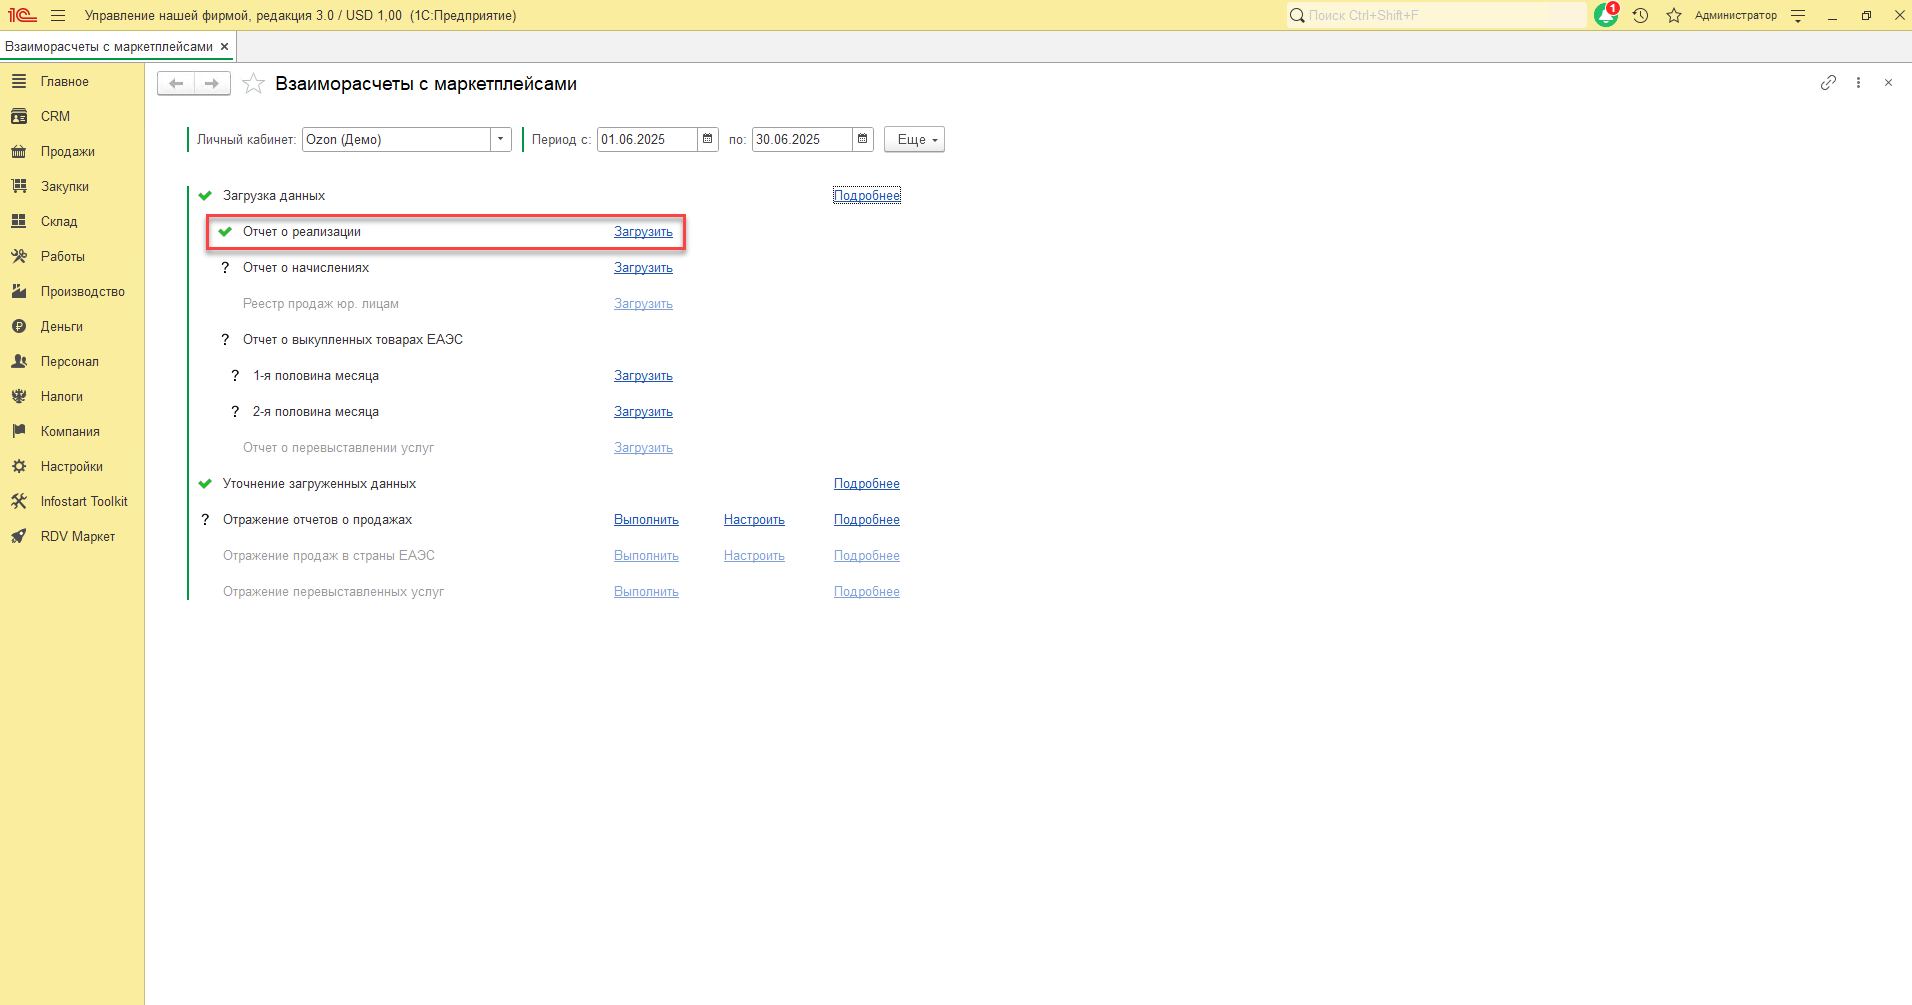Open Подробнее for Уточнение загруженных данных
Screen dimensions: 1912x1005
click(x=867, y=484)
